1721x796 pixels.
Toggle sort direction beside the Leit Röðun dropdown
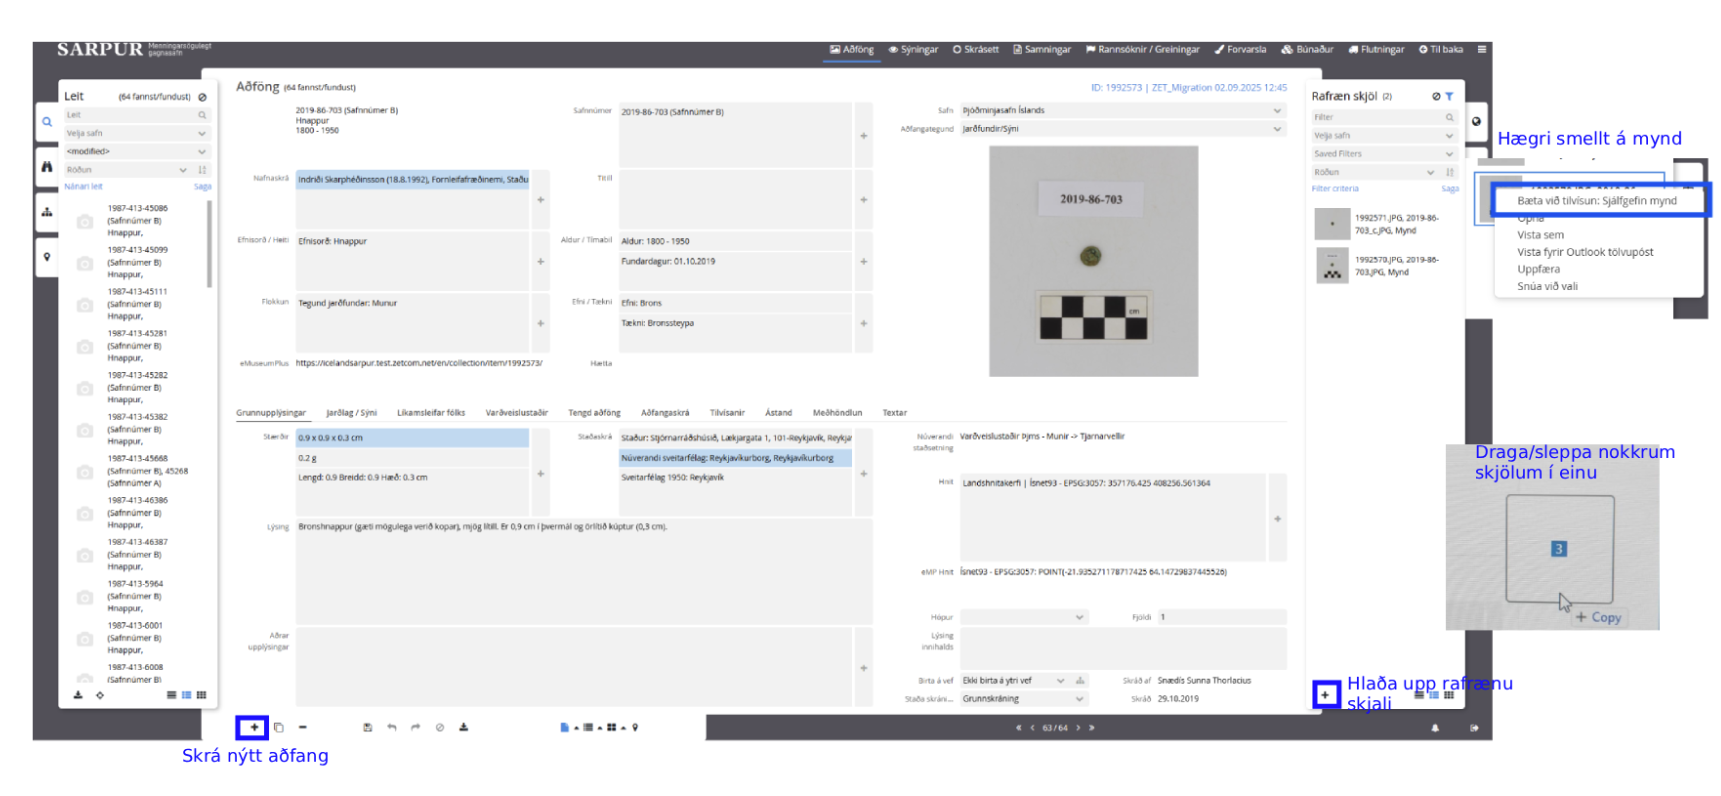(202, 170)
